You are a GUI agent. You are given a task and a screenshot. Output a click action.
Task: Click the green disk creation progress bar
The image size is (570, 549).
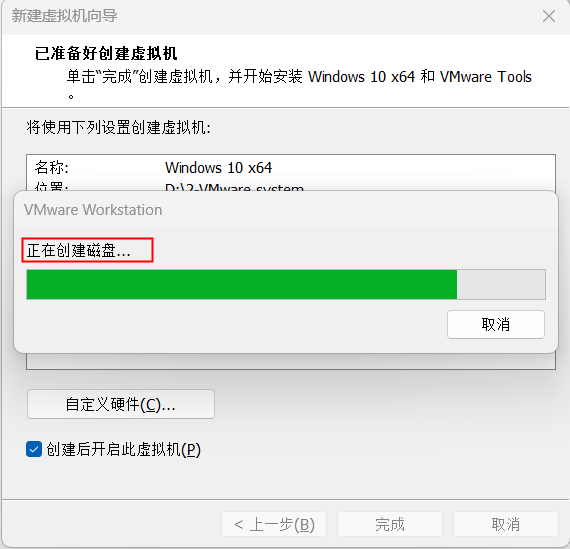242,284
